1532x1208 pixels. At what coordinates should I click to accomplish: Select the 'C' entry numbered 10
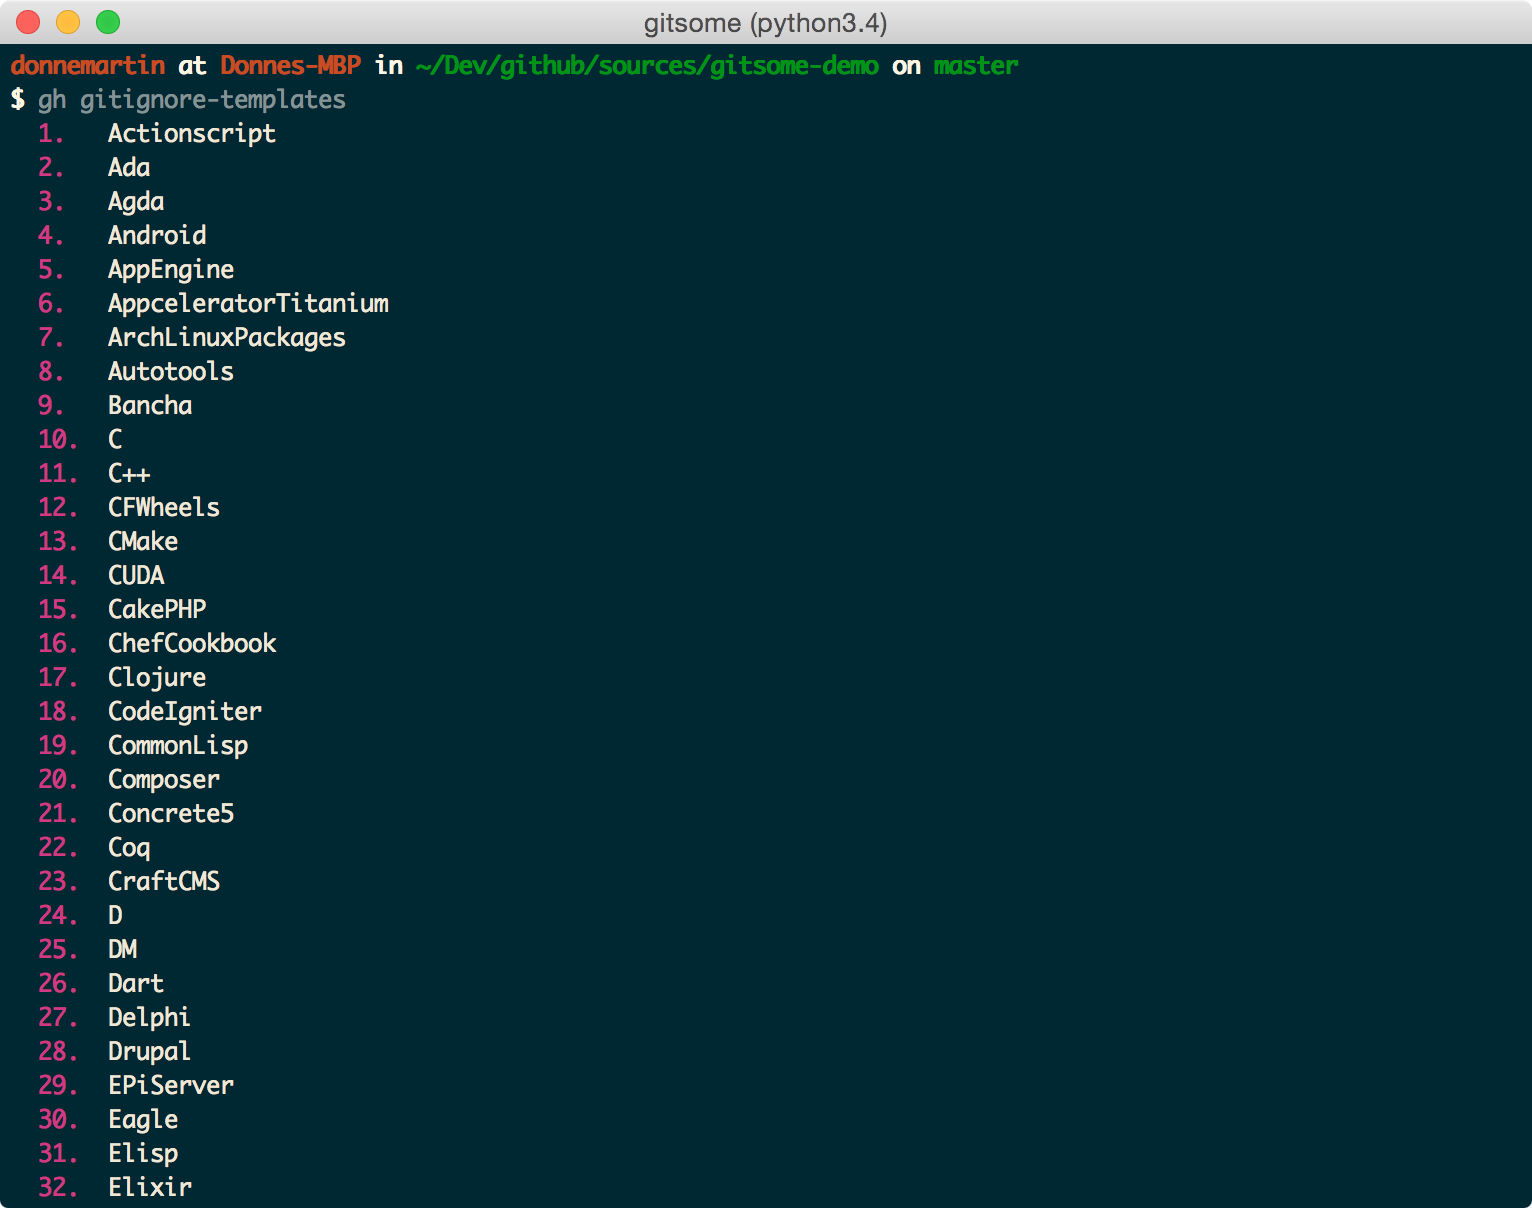[x=115, y=440]
